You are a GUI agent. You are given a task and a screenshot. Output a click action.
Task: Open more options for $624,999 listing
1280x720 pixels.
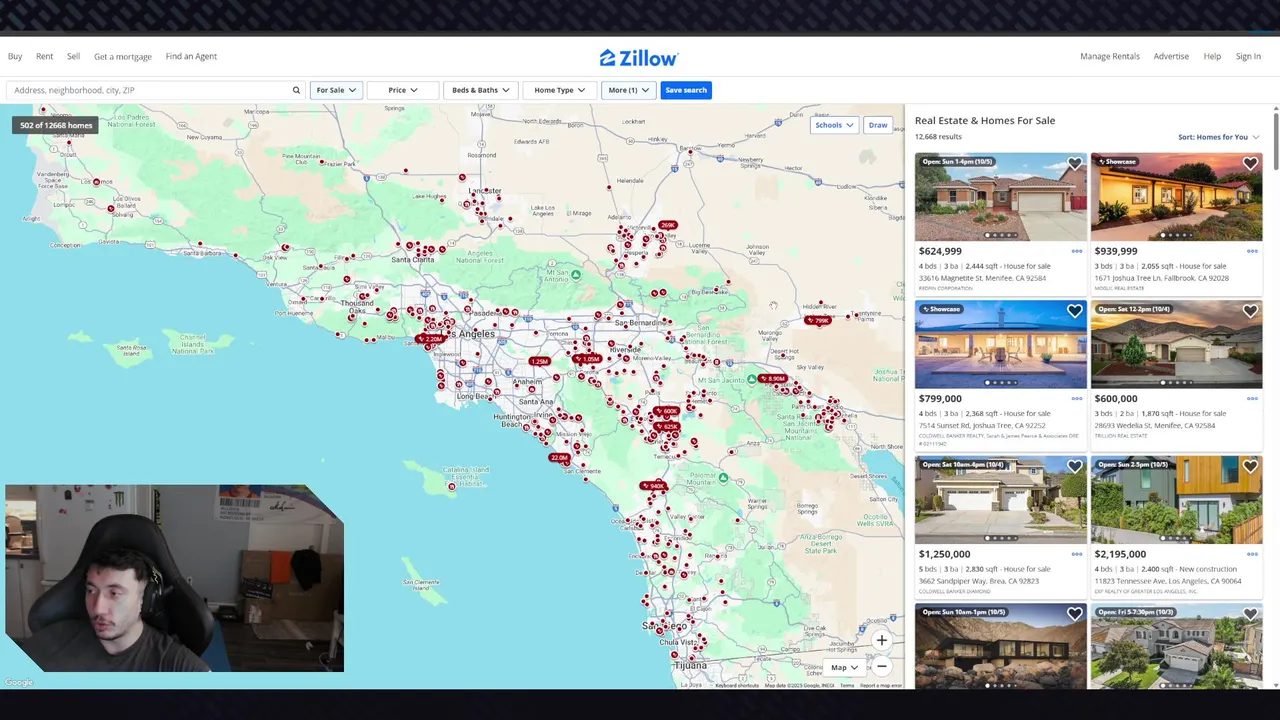coord(1077,251)
